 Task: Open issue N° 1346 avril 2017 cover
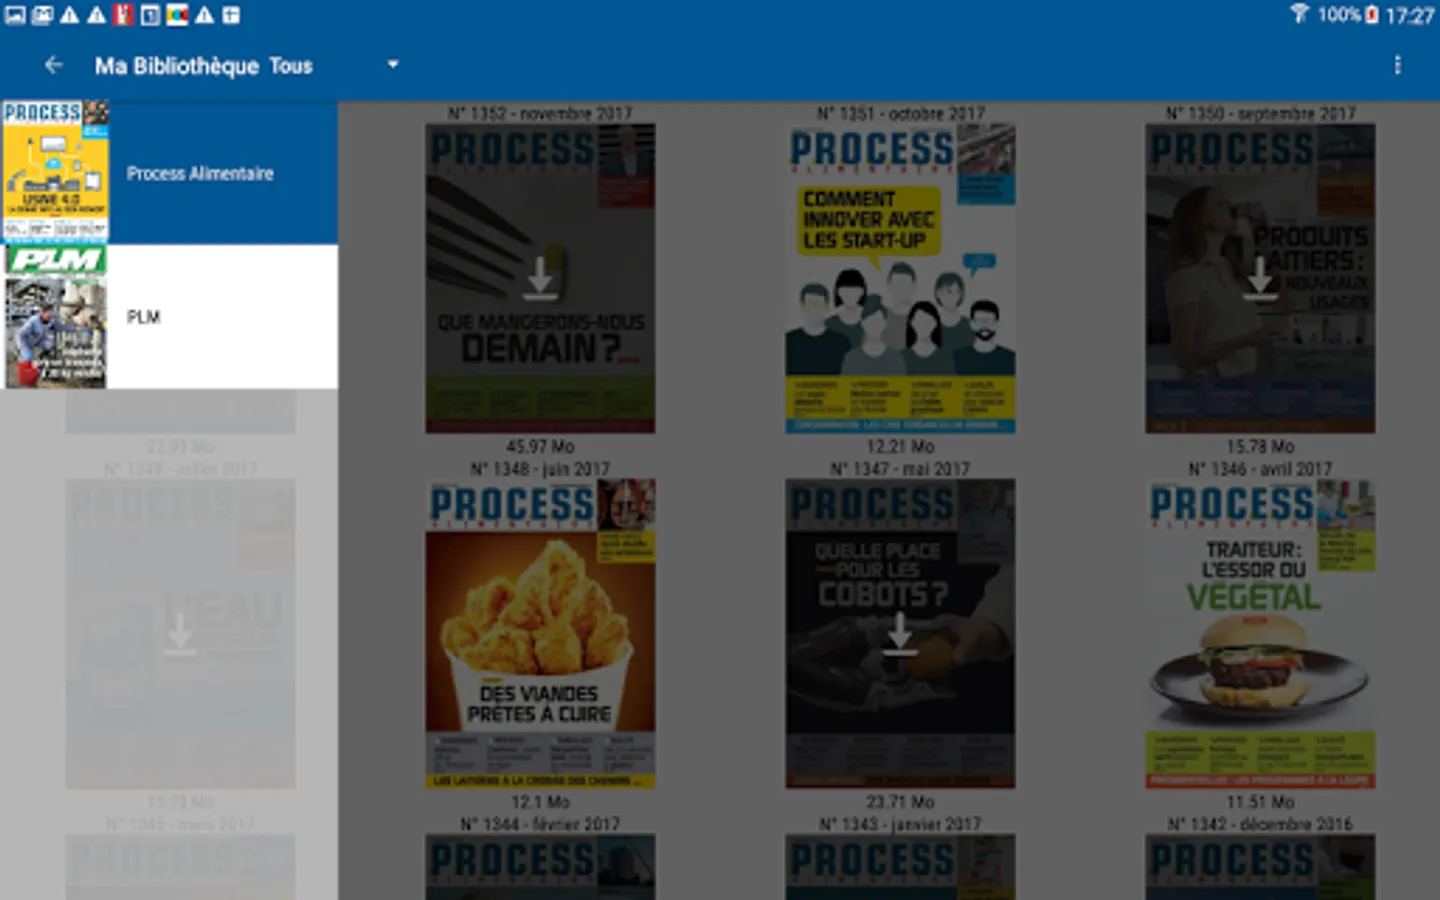coord(1260,634)
